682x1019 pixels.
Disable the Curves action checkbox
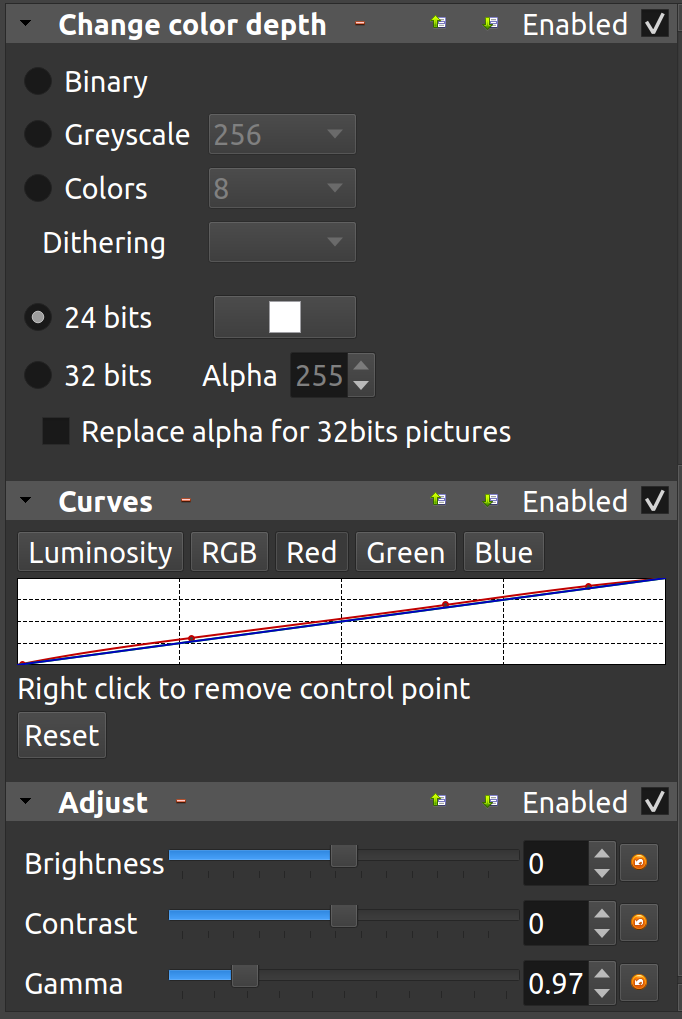(655, 500)
